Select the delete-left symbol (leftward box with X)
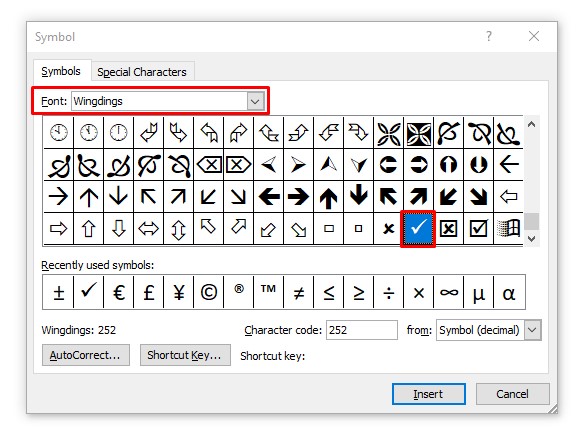The width and height of the screenshot is (577, 436). pyautogui.click(x=208, y=164)
